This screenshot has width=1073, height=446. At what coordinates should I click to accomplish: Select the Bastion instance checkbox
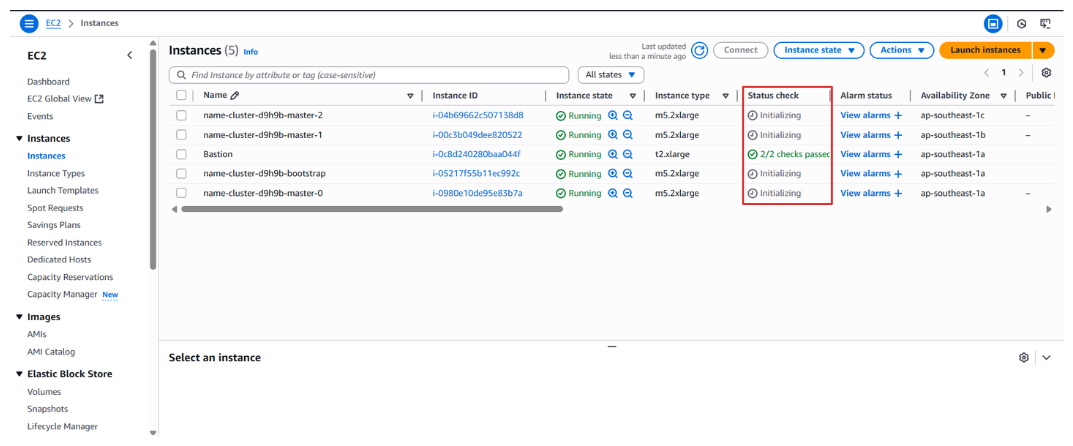pos(181,154)
